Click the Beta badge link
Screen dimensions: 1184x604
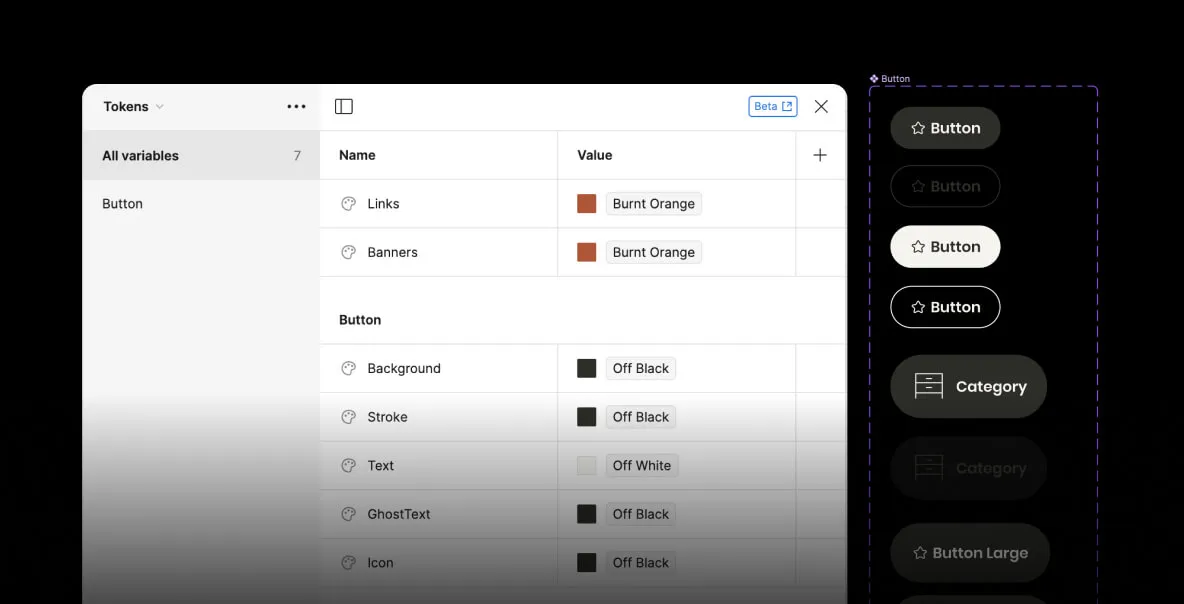772,105
